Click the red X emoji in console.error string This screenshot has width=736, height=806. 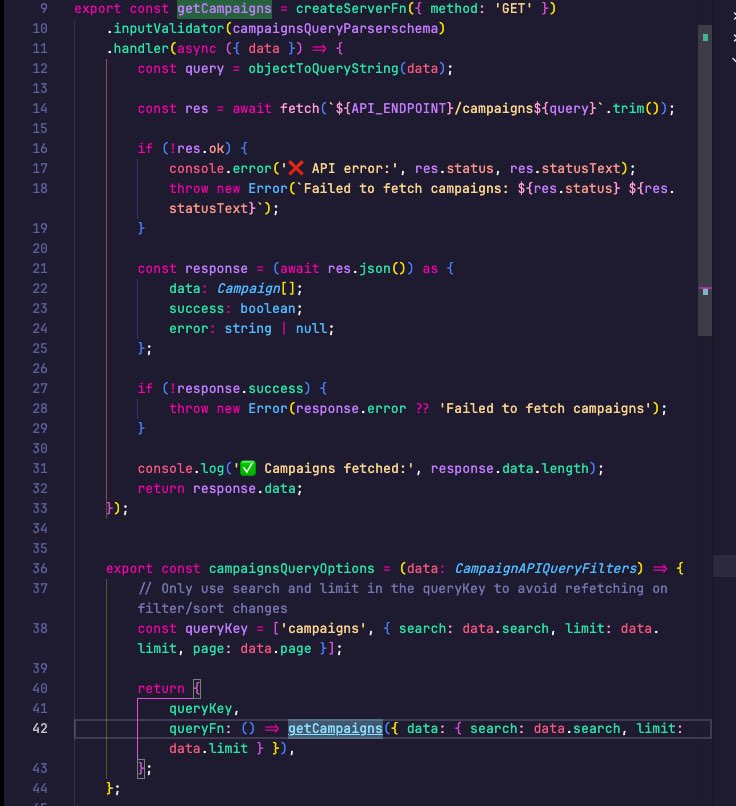[x=296, y=168]
